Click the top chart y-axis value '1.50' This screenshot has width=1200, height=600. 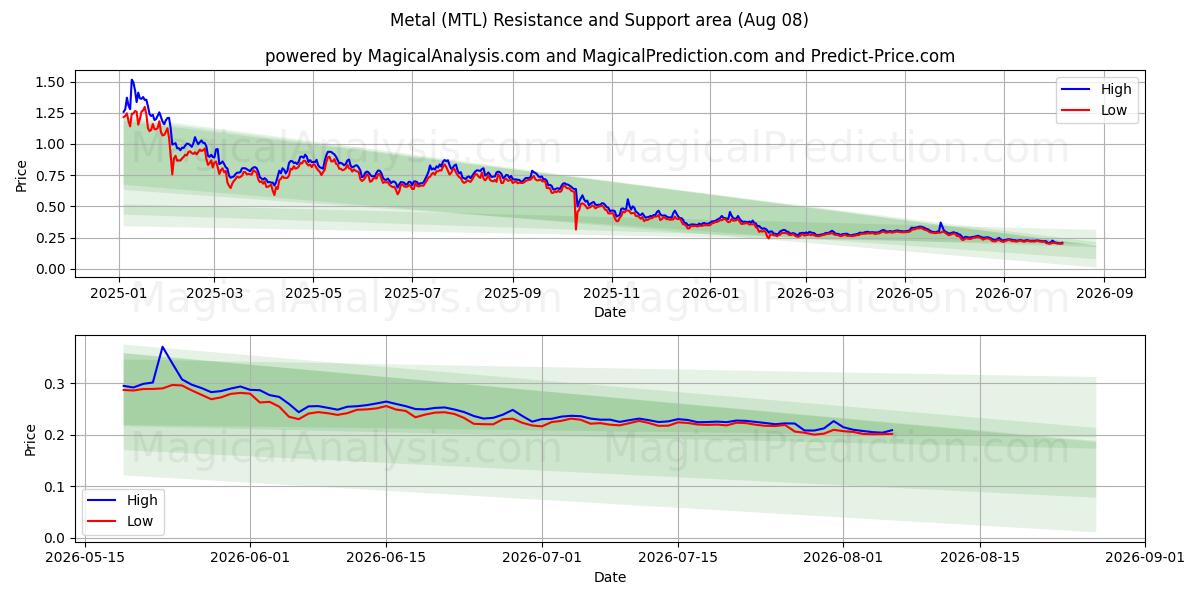[51, 82]
